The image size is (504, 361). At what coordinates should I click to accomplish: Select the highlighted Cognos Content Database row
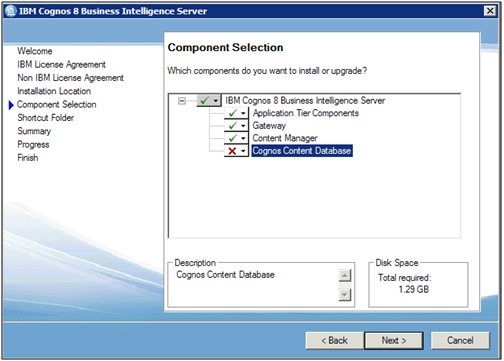click(302, 151)
